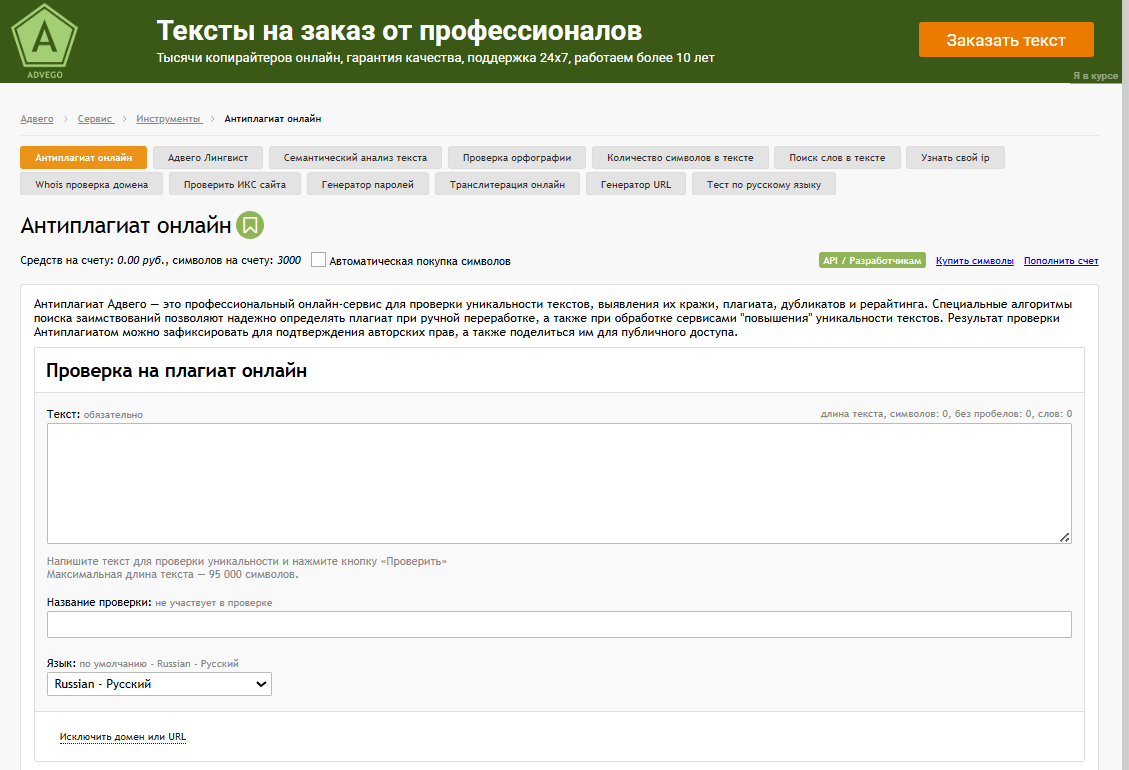The height and width of the screenshot is (770, 1129).
Task: Select the Генератор URL tab
Action: click(x=636, y=184)
